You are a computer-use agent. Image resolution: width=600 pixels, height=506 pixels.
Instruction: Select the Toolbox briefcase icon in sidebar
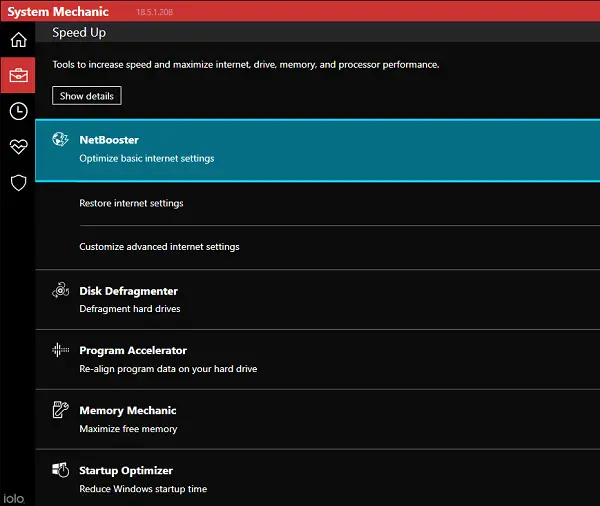pos(18,75)
